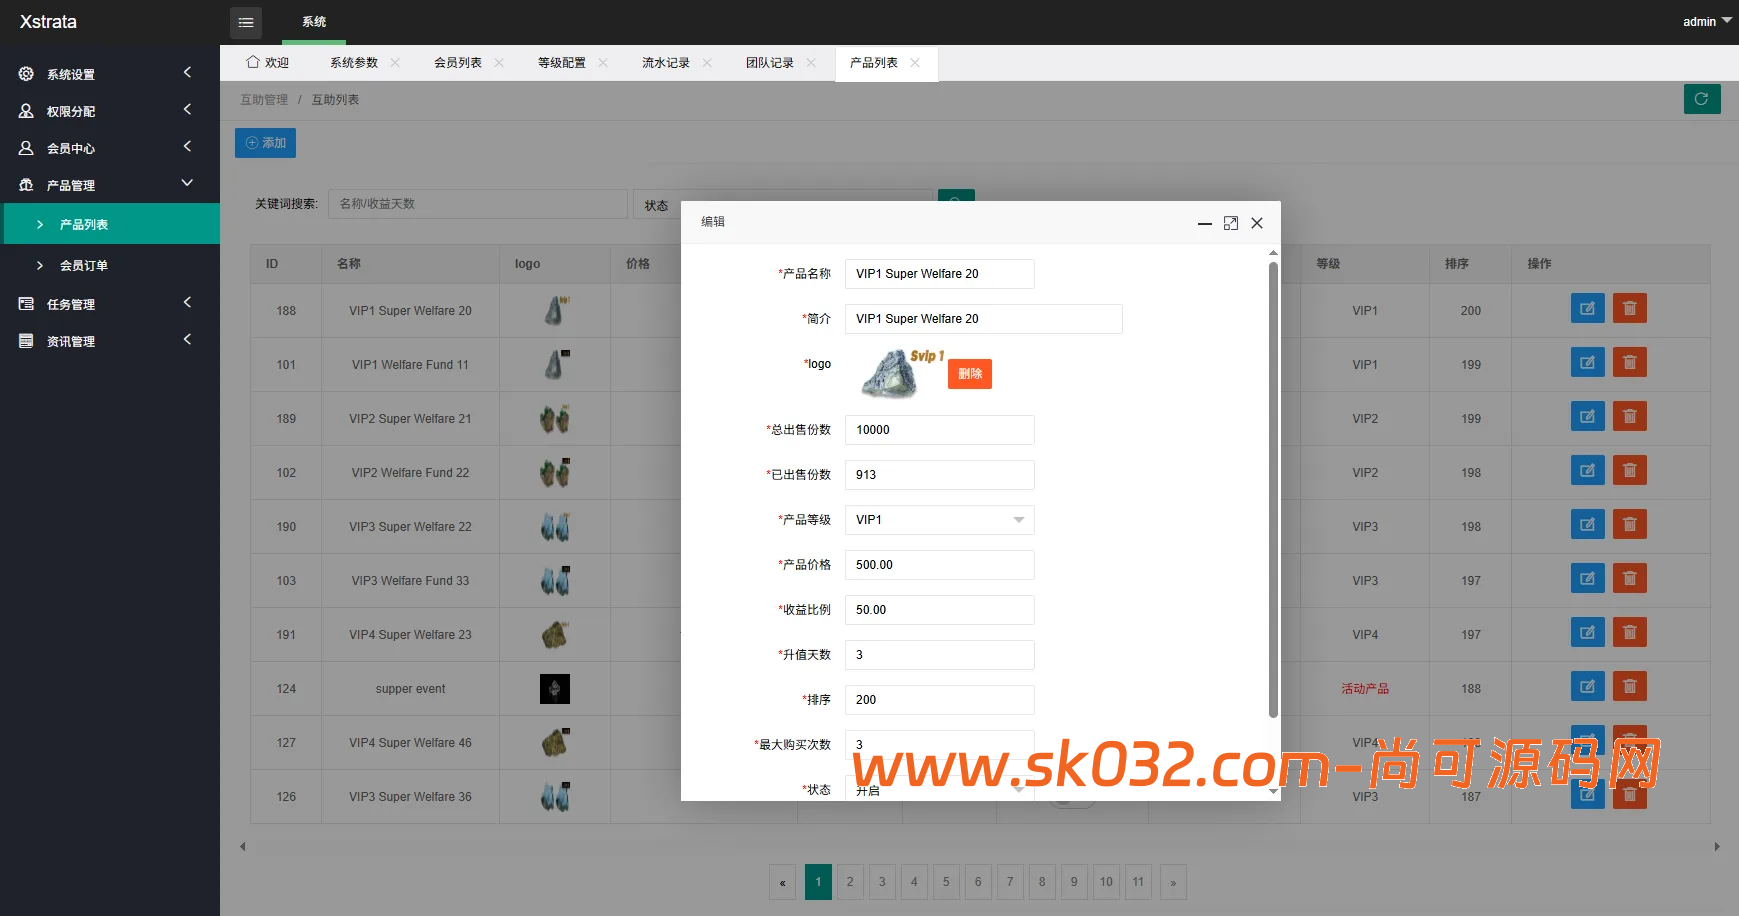This screenshot has width=1739, height=916.
Task: Go to page 5 in pagination
Action: [x=946, y=882]
